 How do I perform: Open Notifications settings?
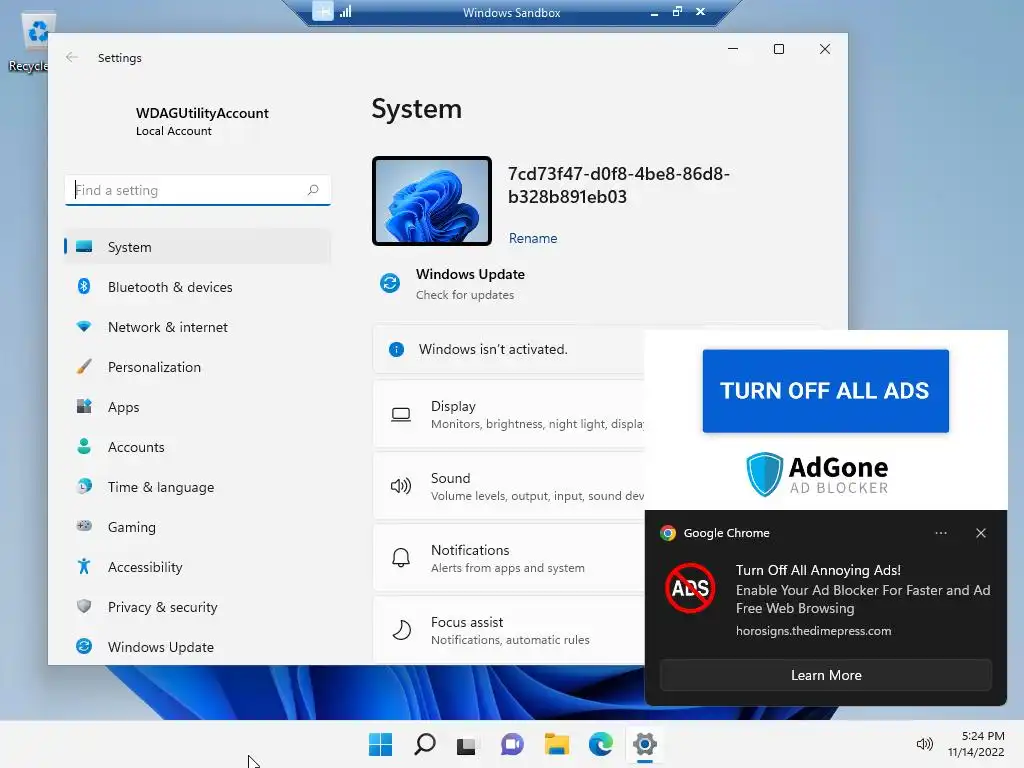(509, 558)
